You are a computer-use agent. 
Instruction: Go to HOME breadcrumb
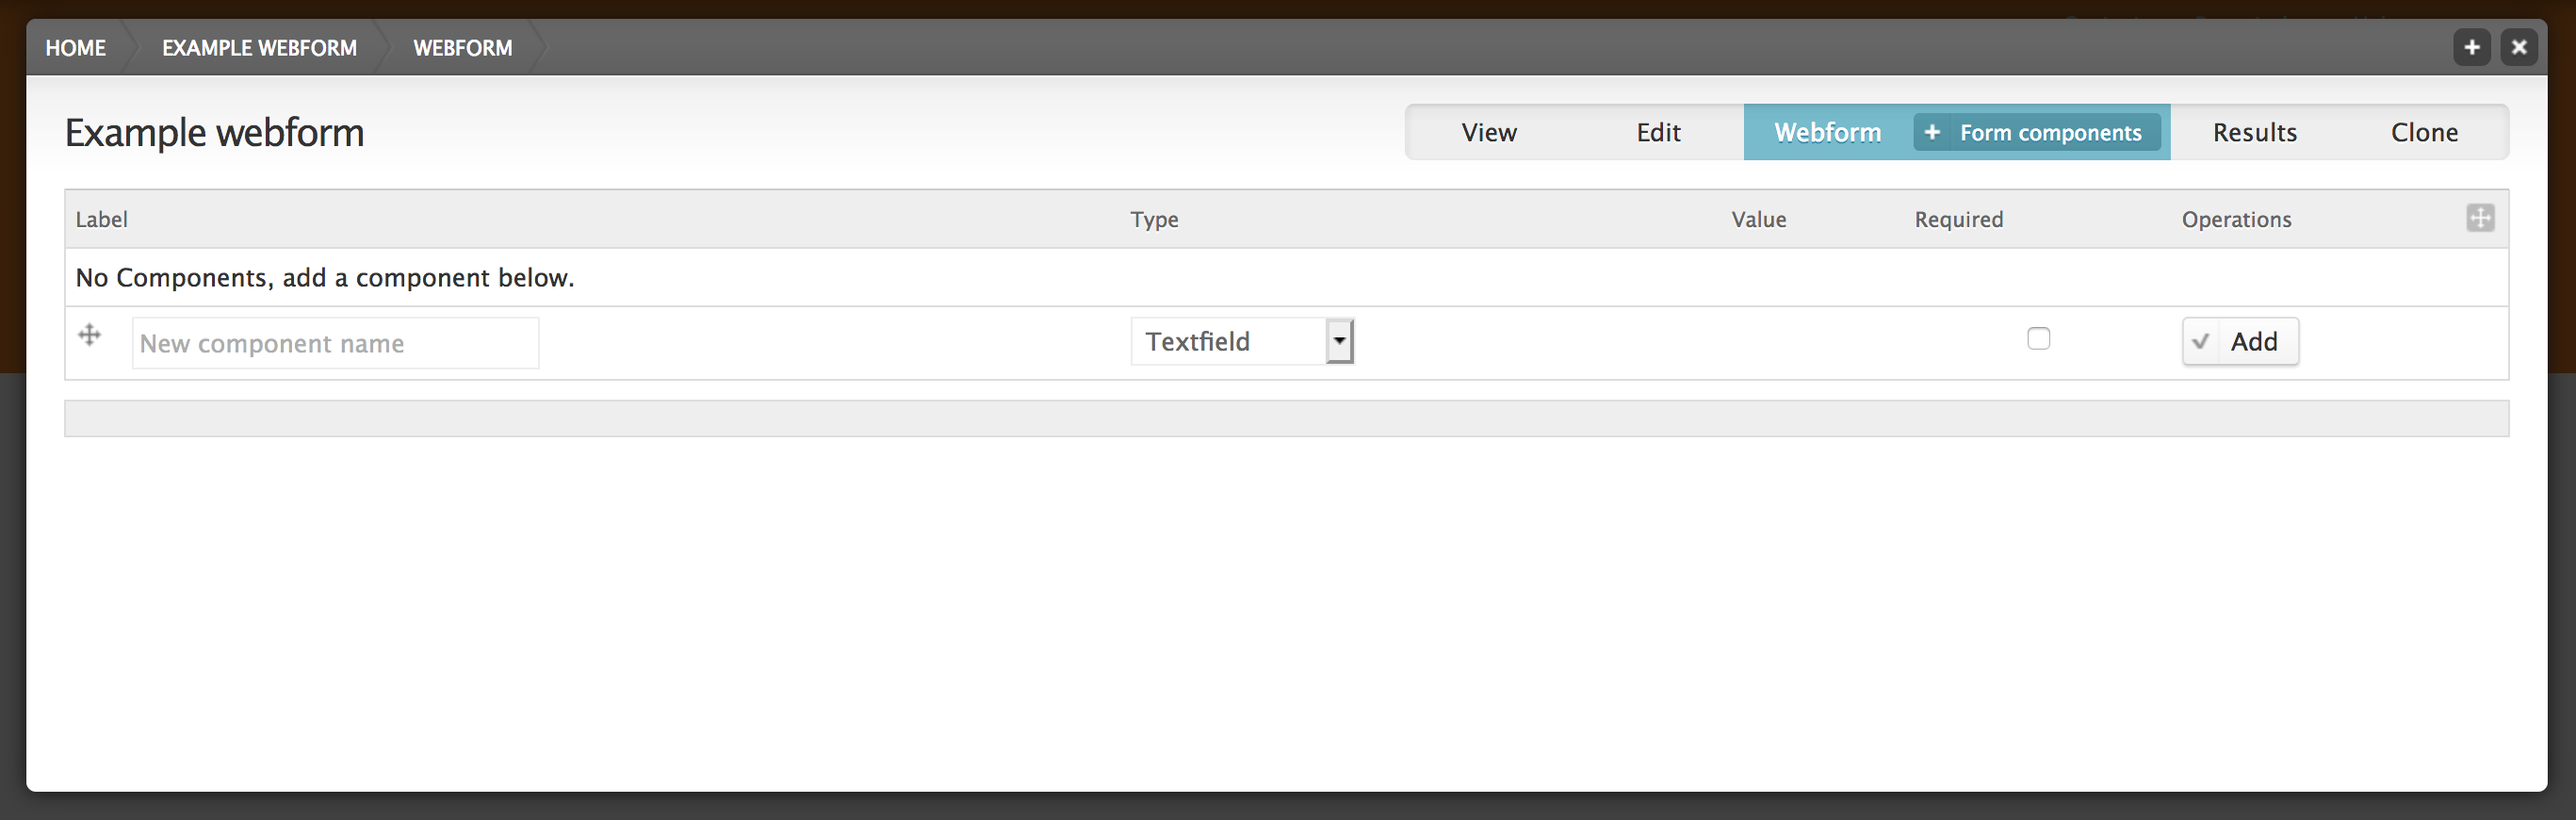point(76,48)
